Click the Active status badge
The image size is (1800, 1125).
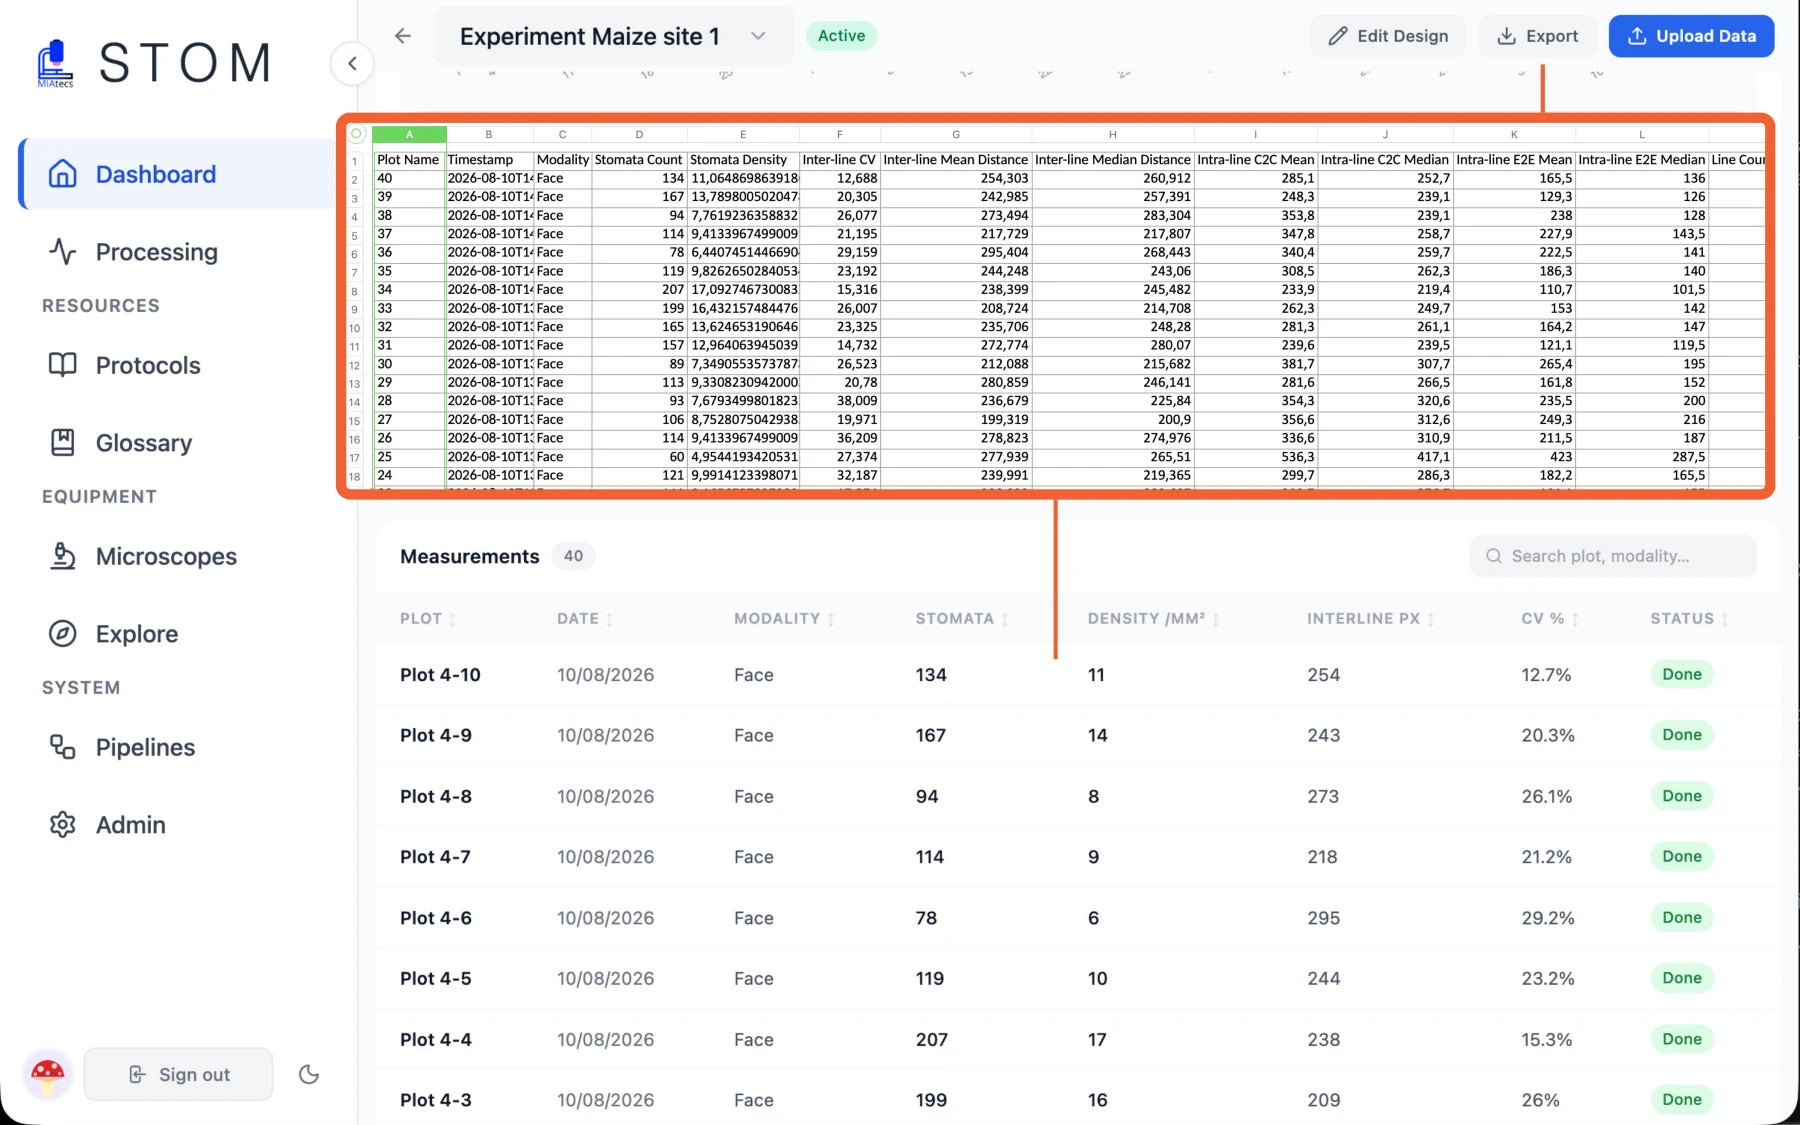pyautogui.click(x=841, y=36)
